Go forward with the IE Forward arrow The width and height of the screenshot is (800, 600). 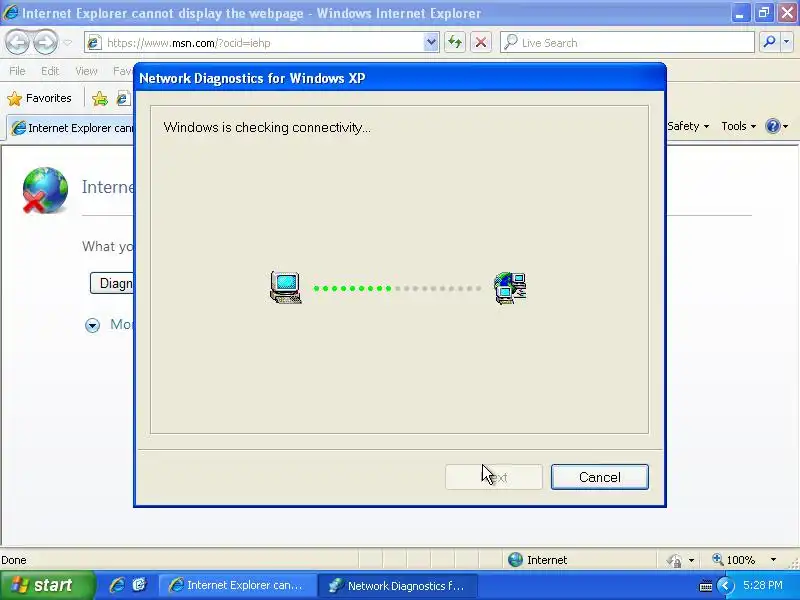click(46, 42)
